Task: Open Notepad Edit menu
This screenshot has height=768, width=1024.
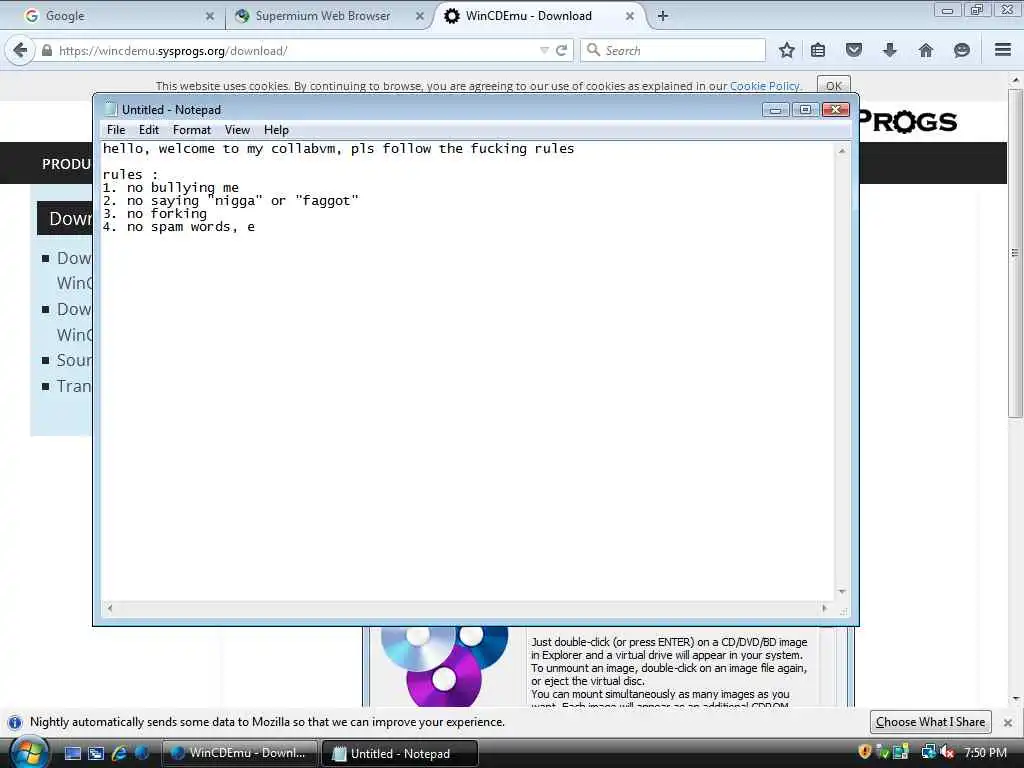Action: [x=149, y=130]
